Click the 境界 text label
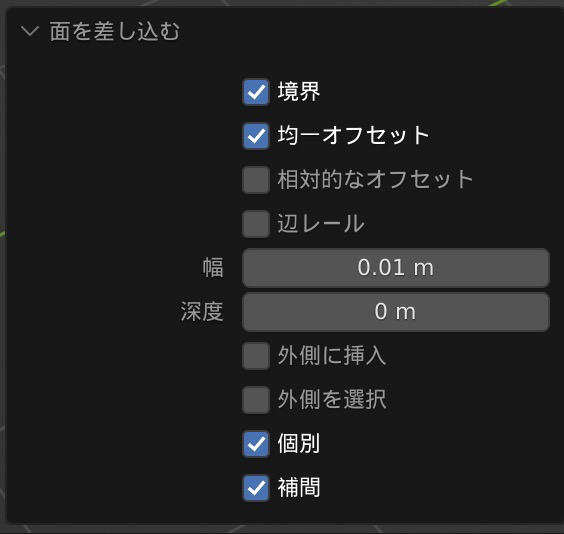The height and width of the screenshot is (534, 564). tap(299, 92)
